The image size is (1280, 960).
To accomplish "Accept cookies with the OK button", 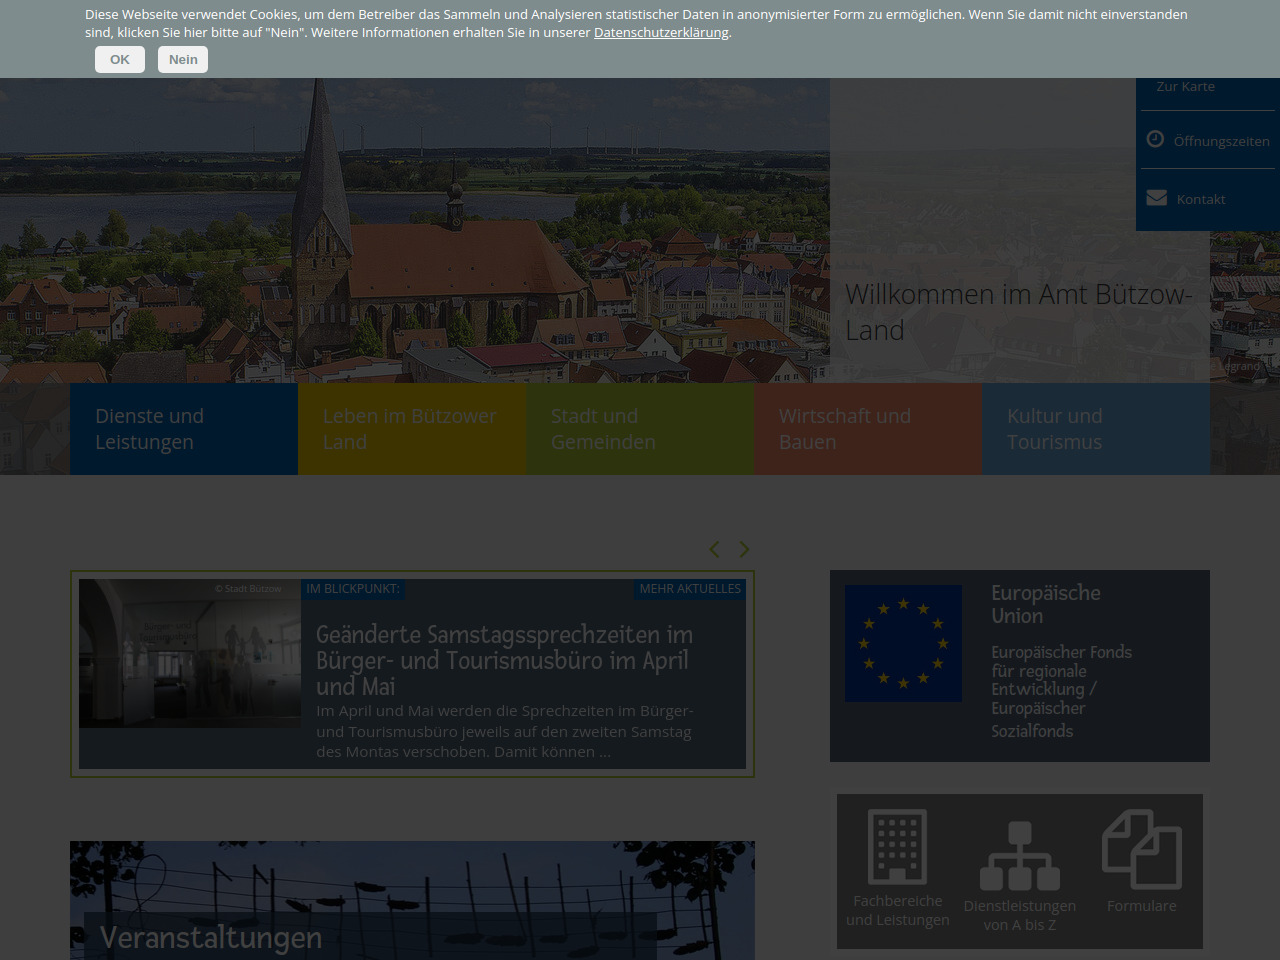I will [120, 60].
